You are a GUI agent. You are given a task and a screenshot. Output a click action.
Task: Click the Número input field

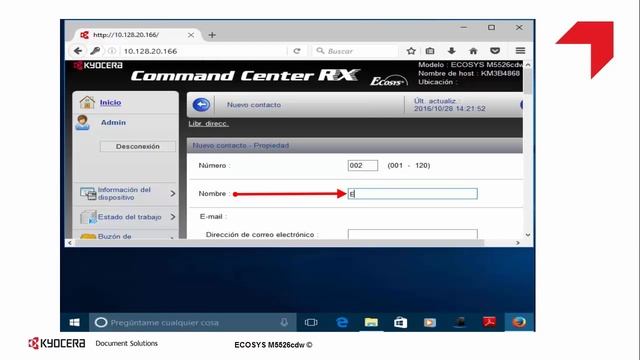click(x=362, y=165)
